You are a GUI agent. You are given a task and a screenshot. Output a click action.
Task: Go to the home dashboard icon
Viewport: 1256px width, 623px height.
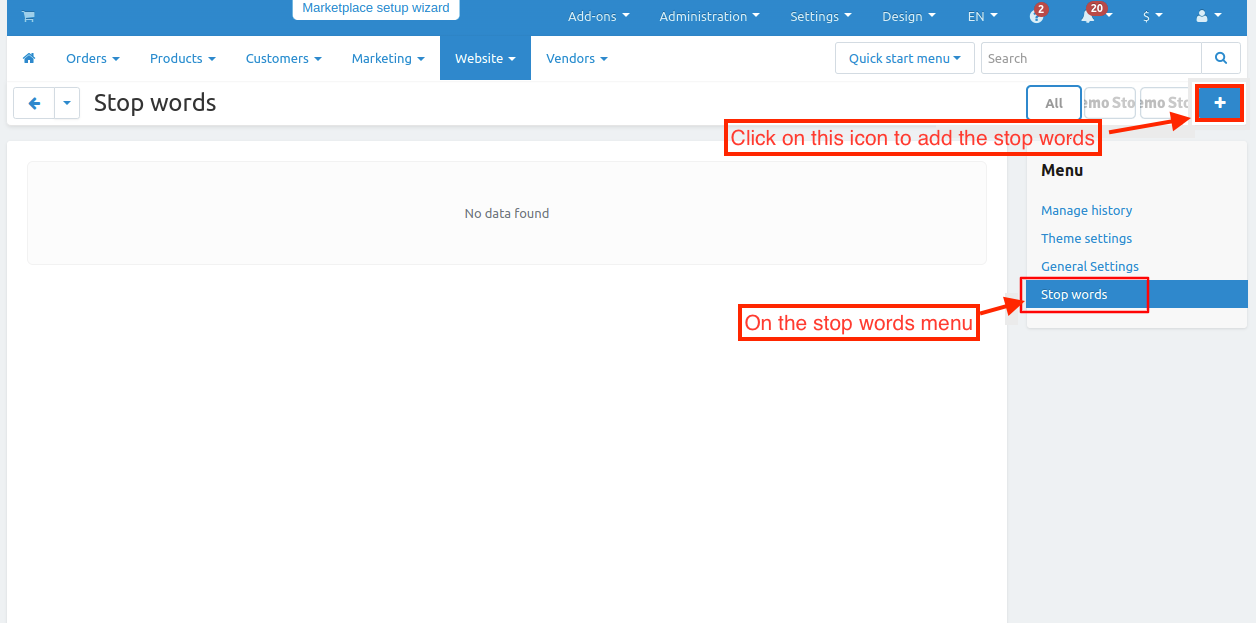coord(29,59)
